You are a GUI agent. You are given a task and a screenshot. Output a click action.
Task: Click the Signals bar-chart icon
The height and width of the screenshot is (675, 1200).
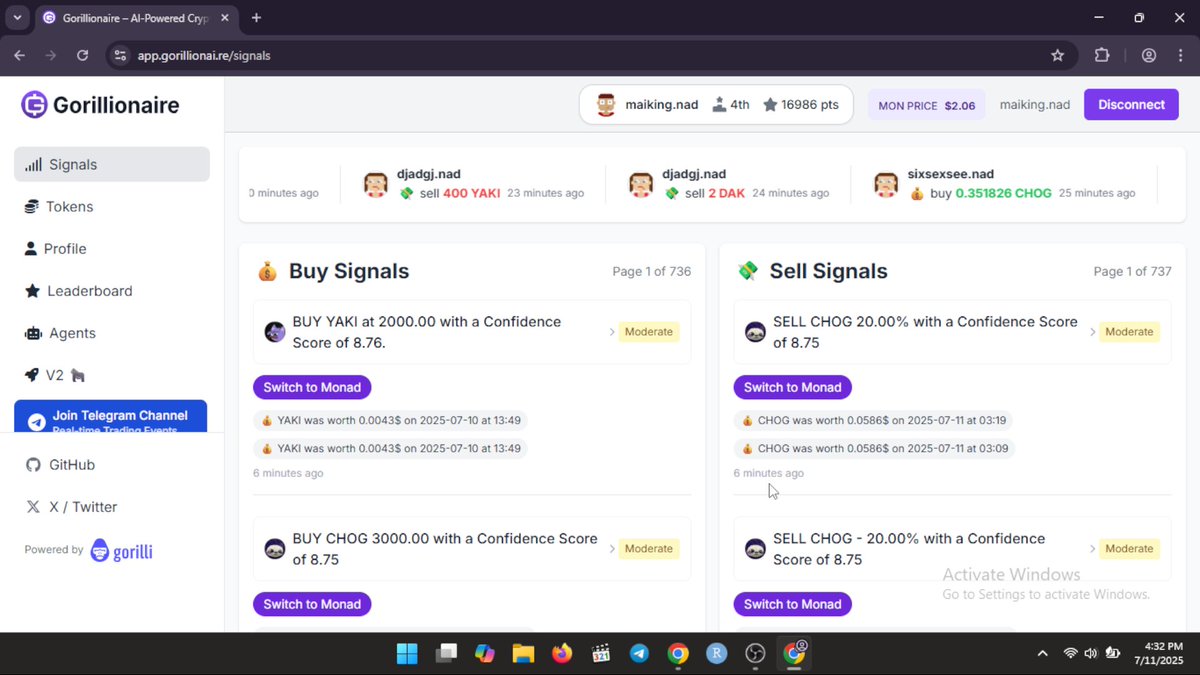point(33,165)
